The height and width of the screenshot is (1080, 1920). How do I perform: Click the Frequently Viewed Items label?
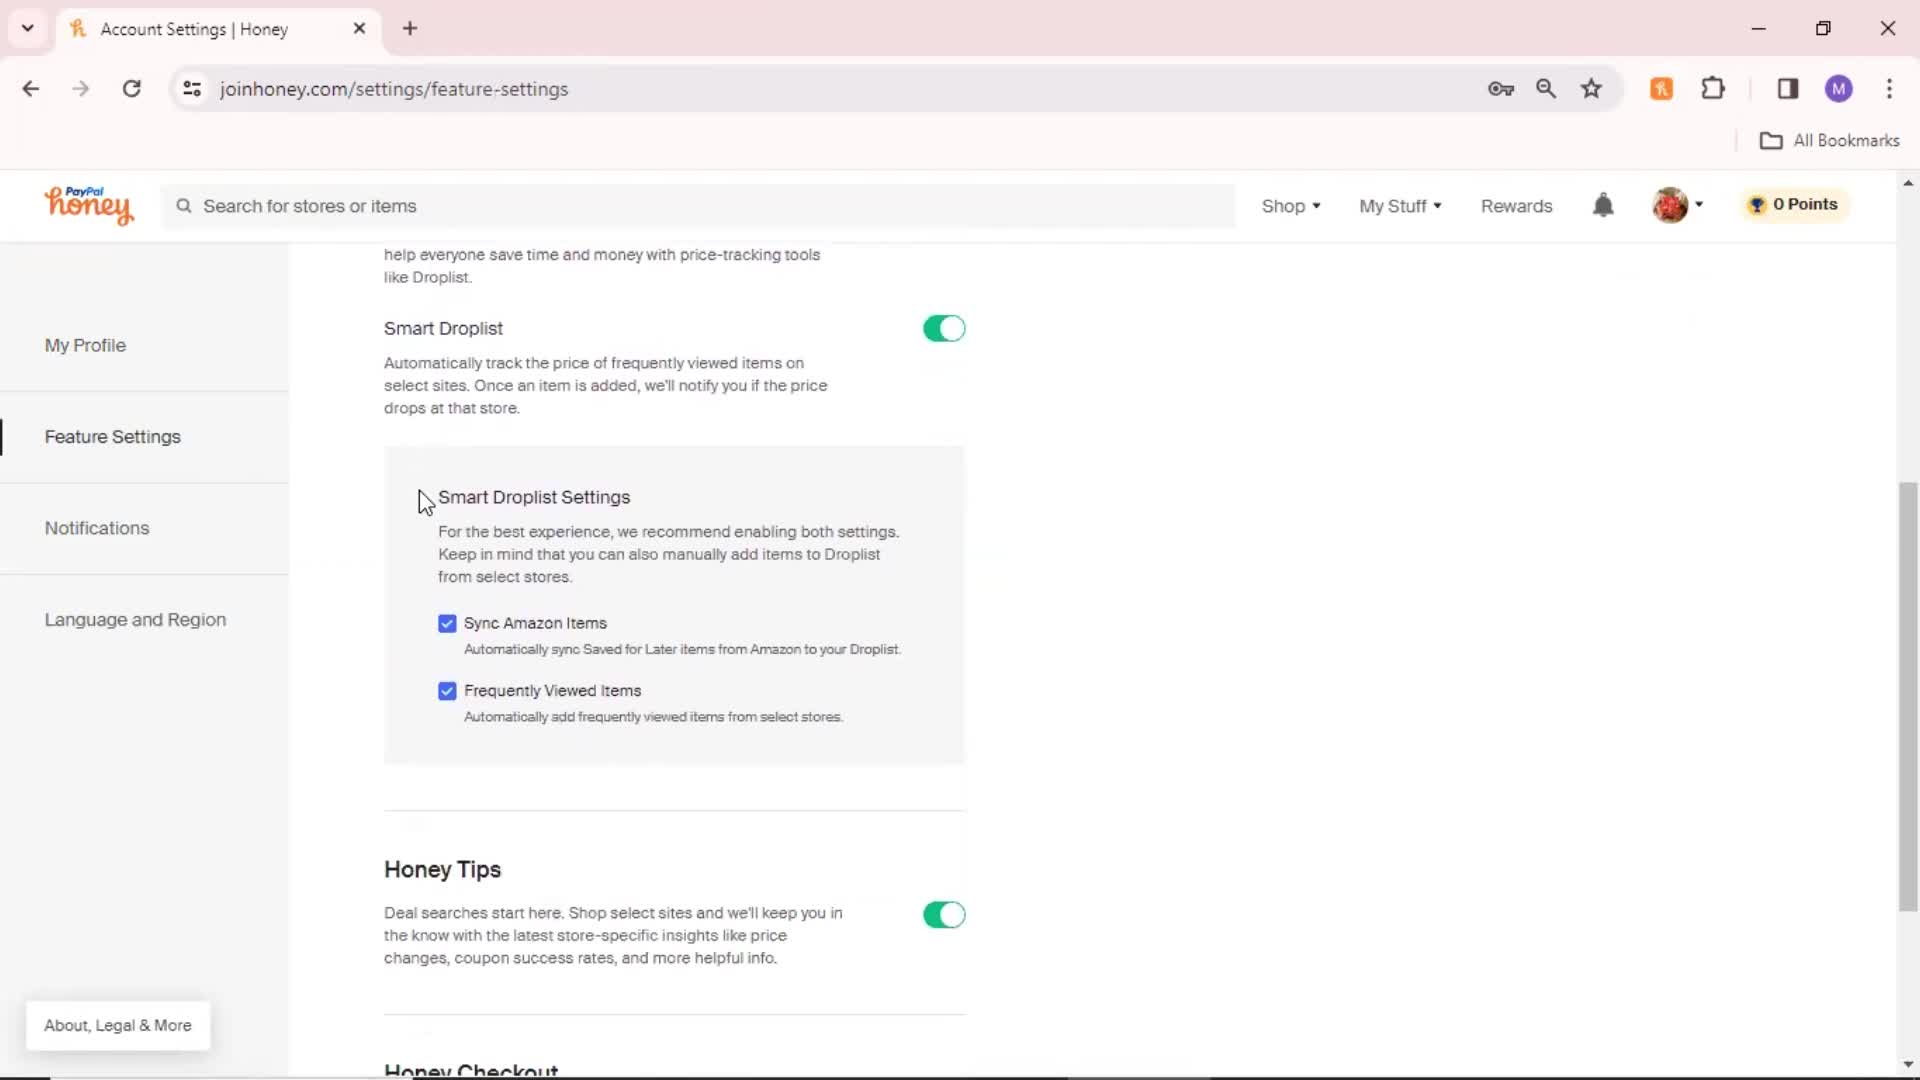click(552, 691)
